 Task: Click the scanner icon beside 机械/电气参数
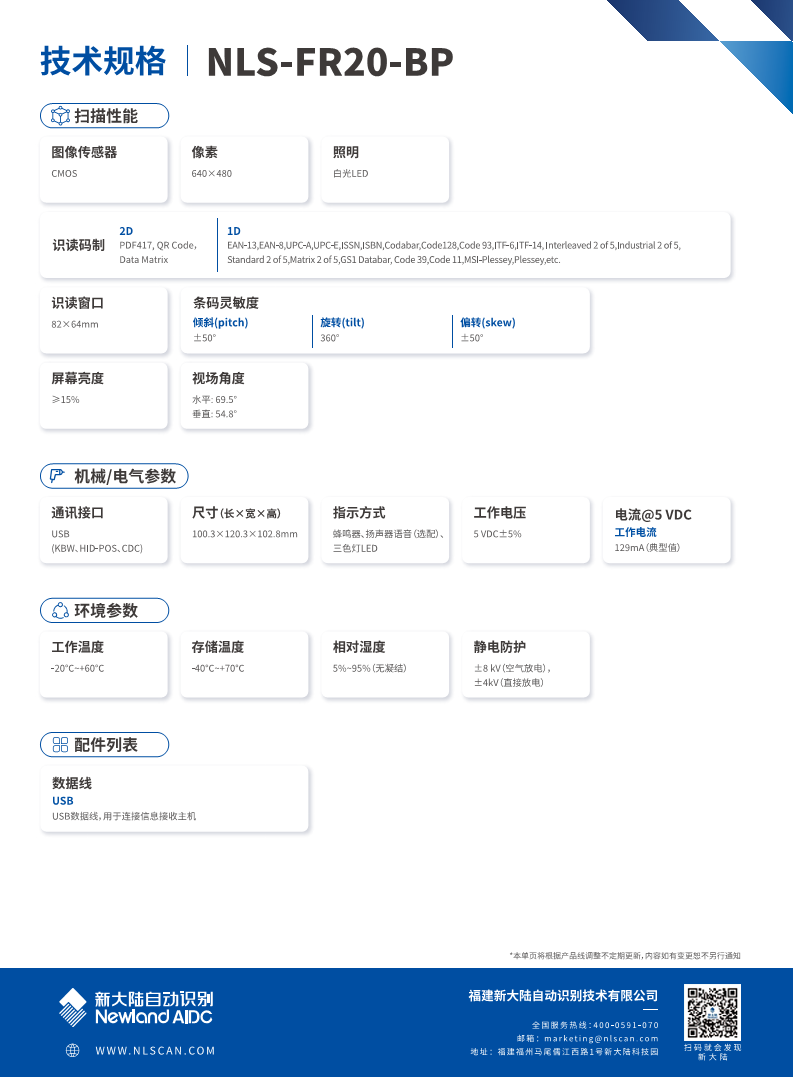(x=58, y=475)
